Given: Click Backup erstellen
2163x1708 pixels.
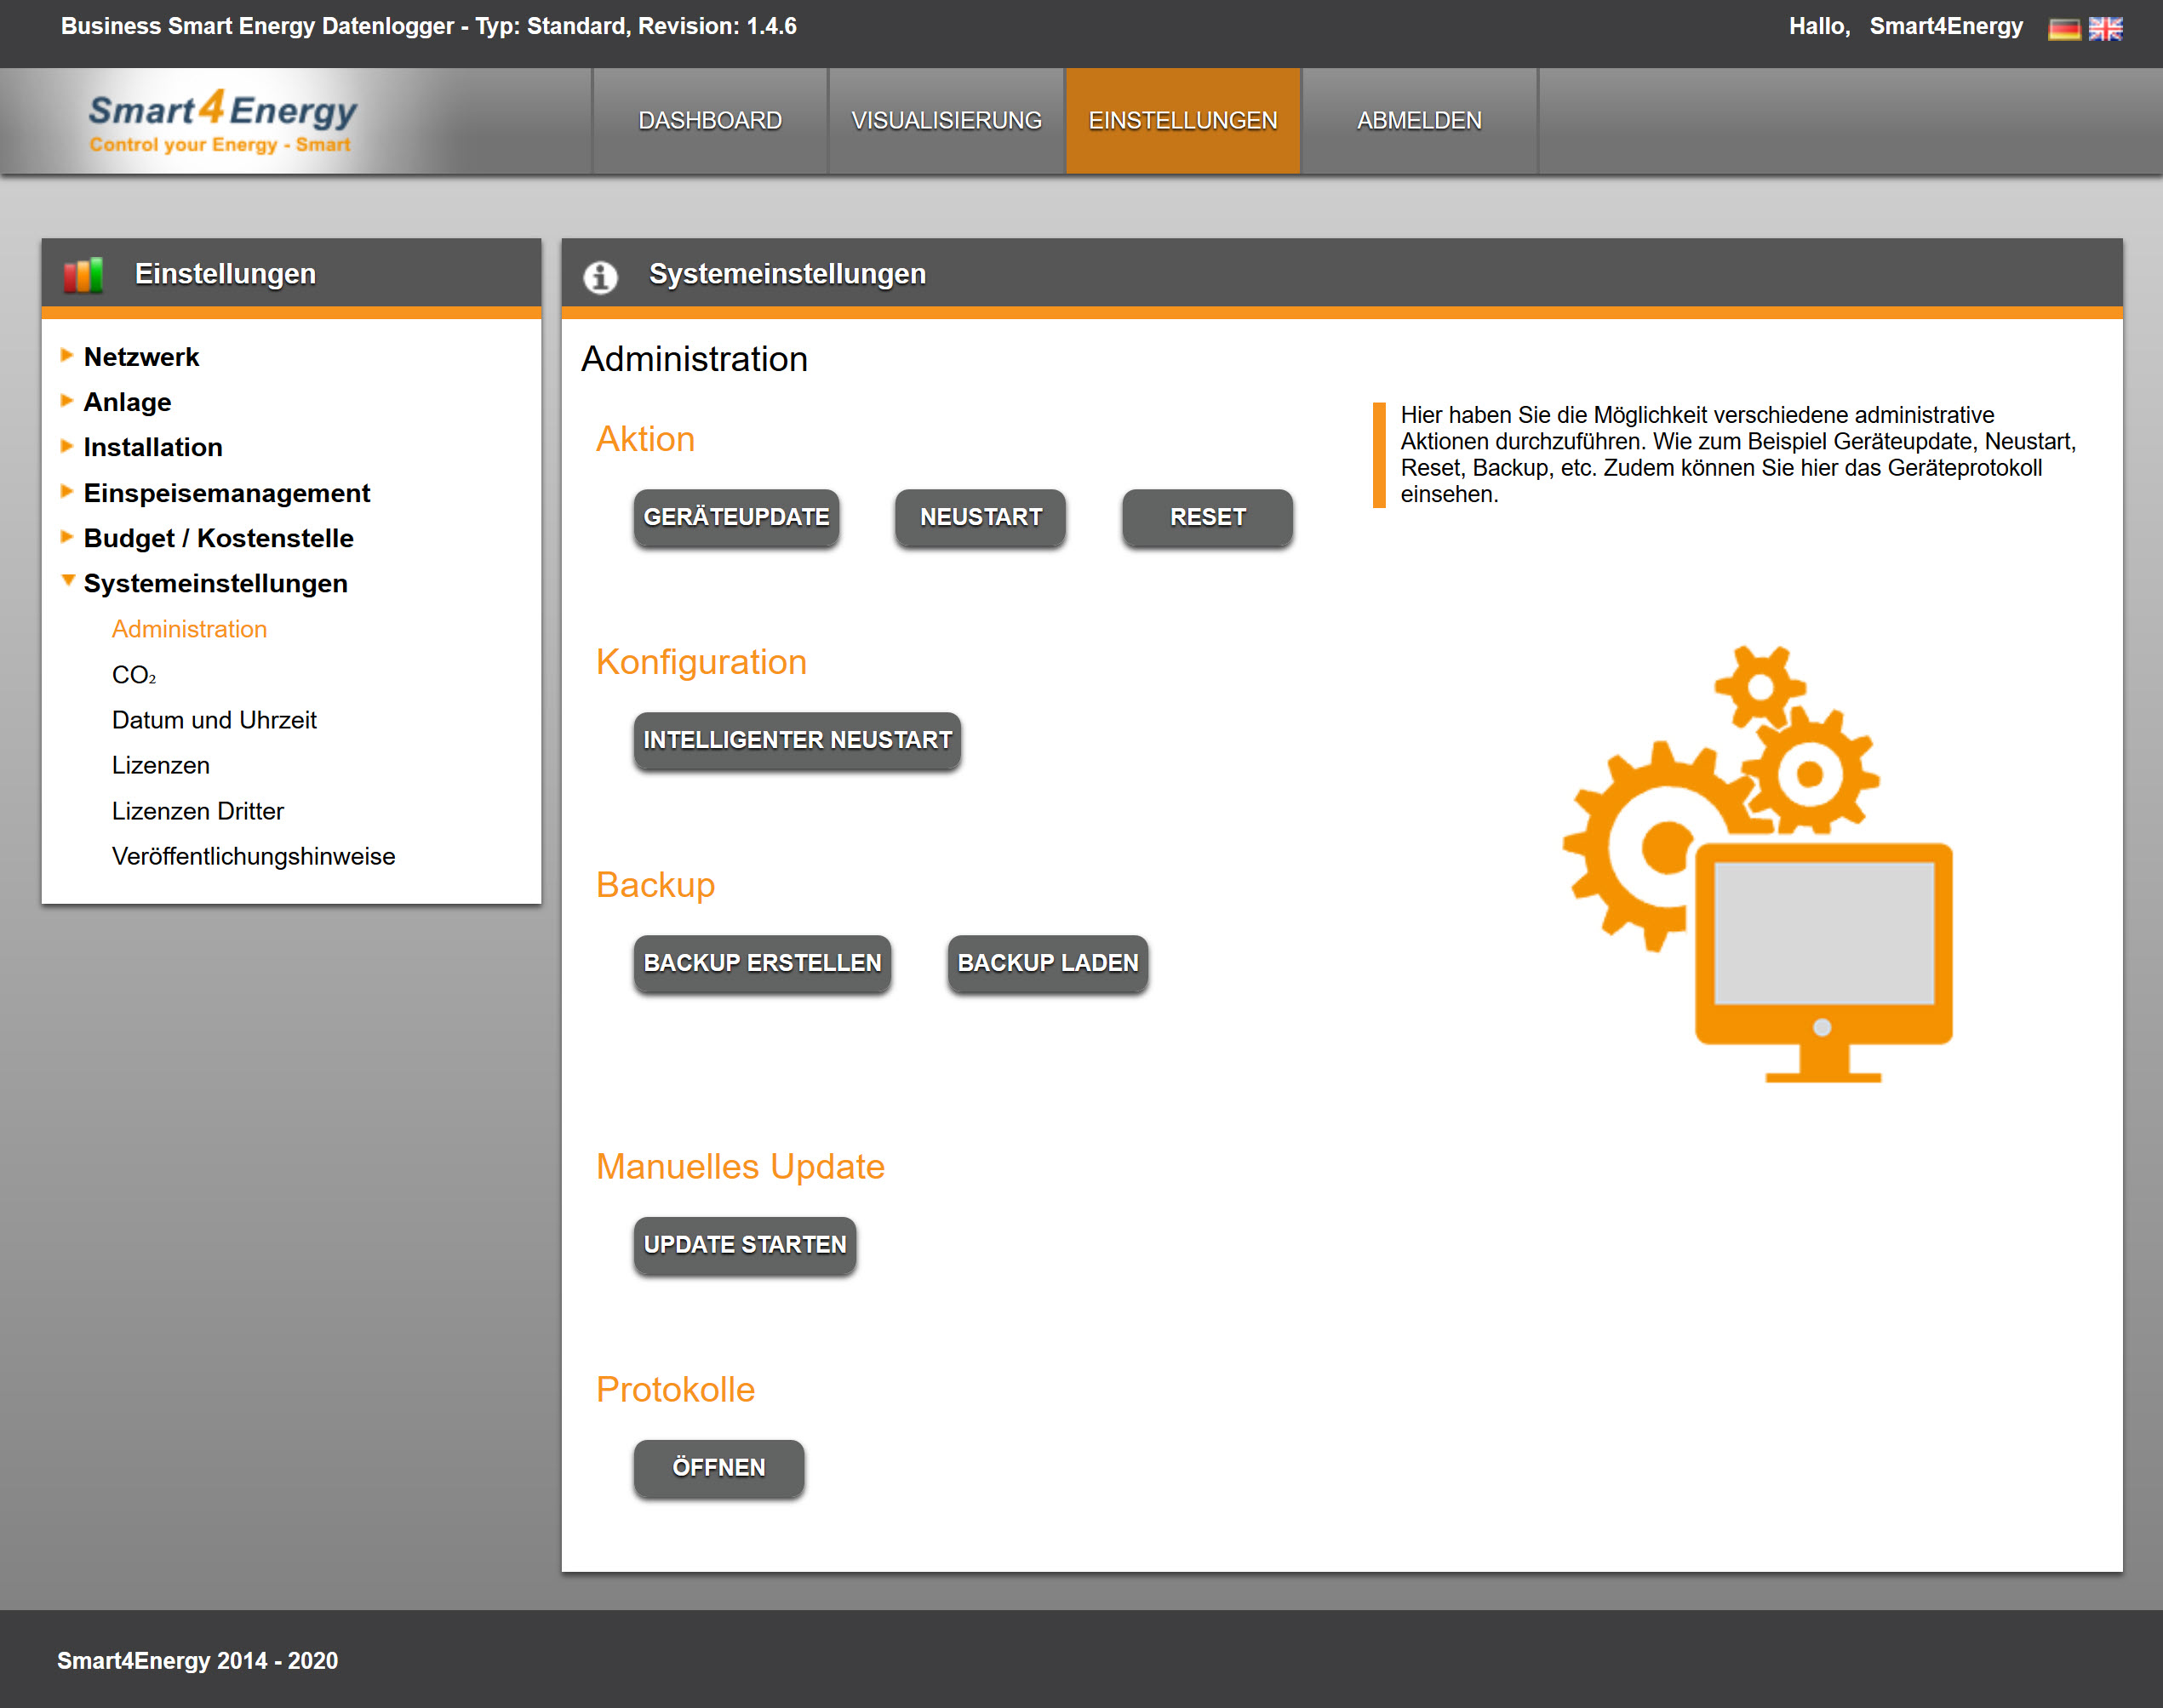Looking at the screenshot, I should (x=762, y=963).
